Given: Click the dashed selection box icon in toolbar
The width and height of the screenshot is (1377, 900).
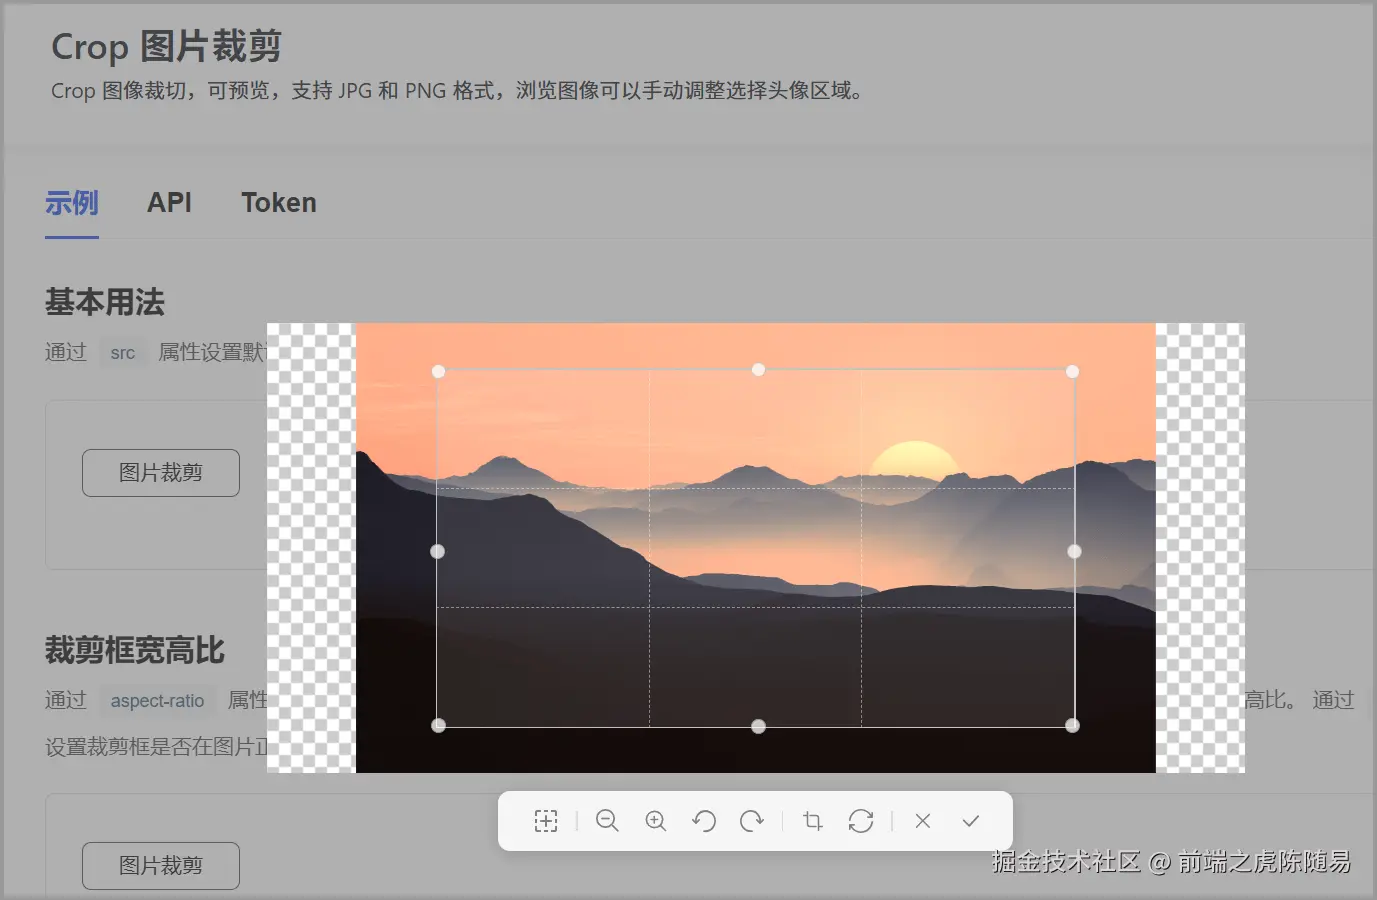Looking at the screenshot, I should [546, 821].
